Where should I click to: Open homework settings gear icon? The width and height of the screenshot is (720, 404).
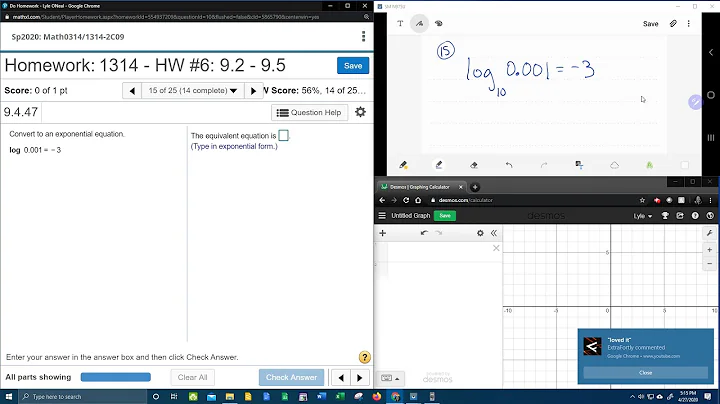tap(360, 112)
